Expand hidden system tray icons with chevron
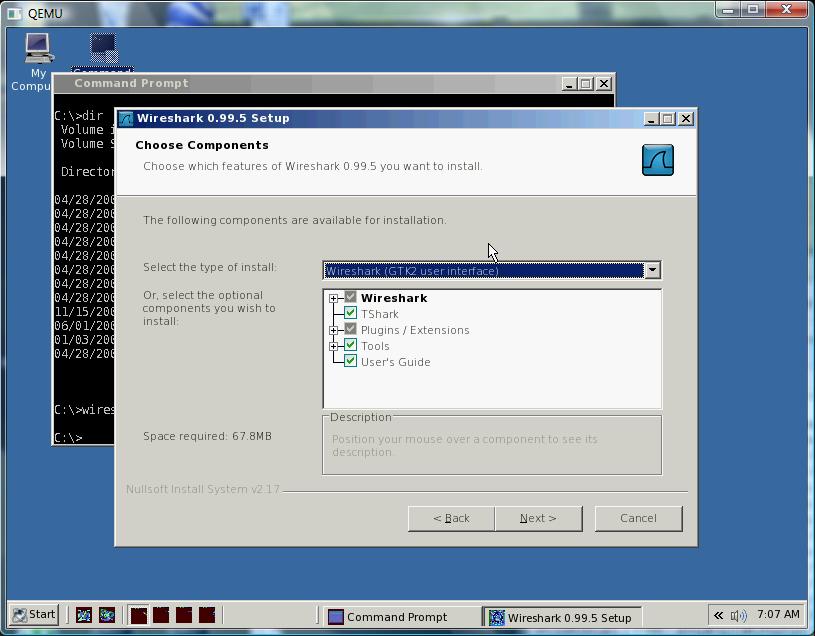Viewport: 815px width, 636px height. pos(718,615)
